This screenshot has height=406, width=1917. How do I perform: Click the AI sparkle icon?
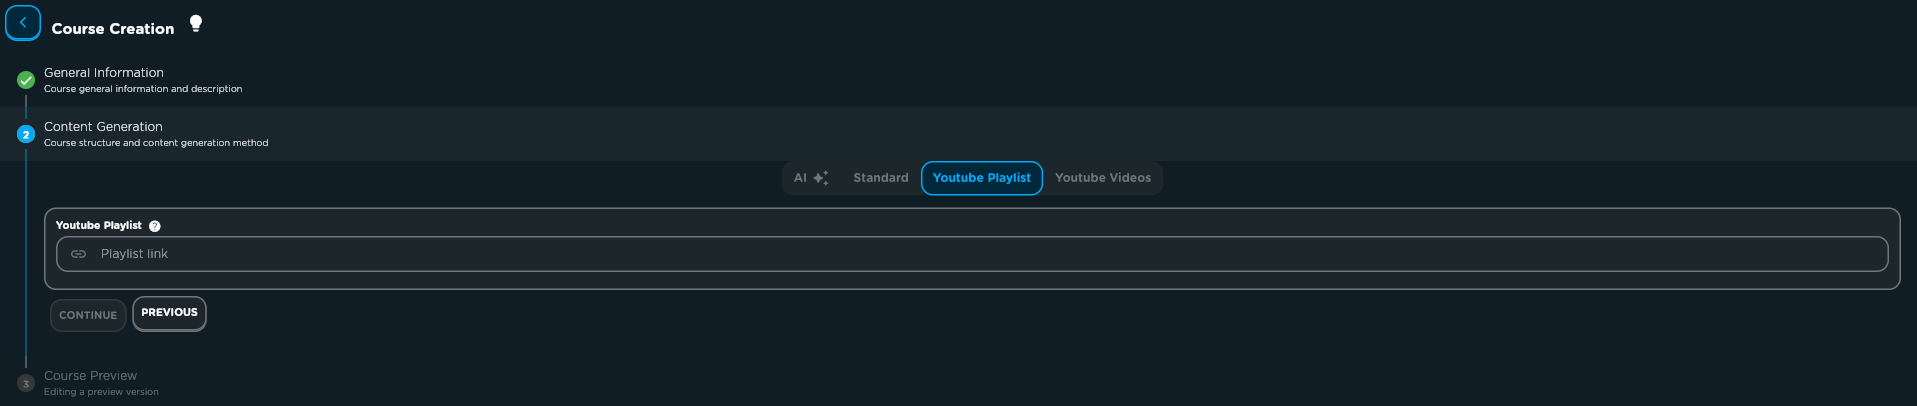pos(821,178)
